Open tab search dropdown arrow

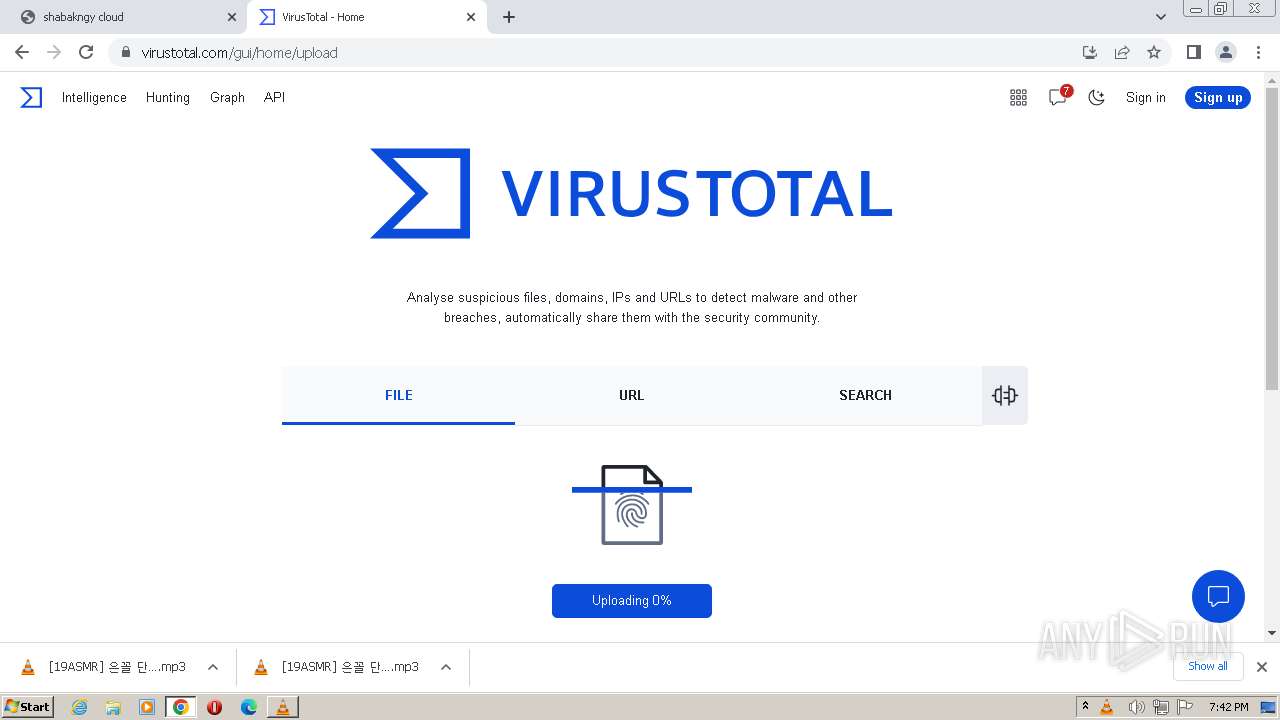tap(1161, 17)
